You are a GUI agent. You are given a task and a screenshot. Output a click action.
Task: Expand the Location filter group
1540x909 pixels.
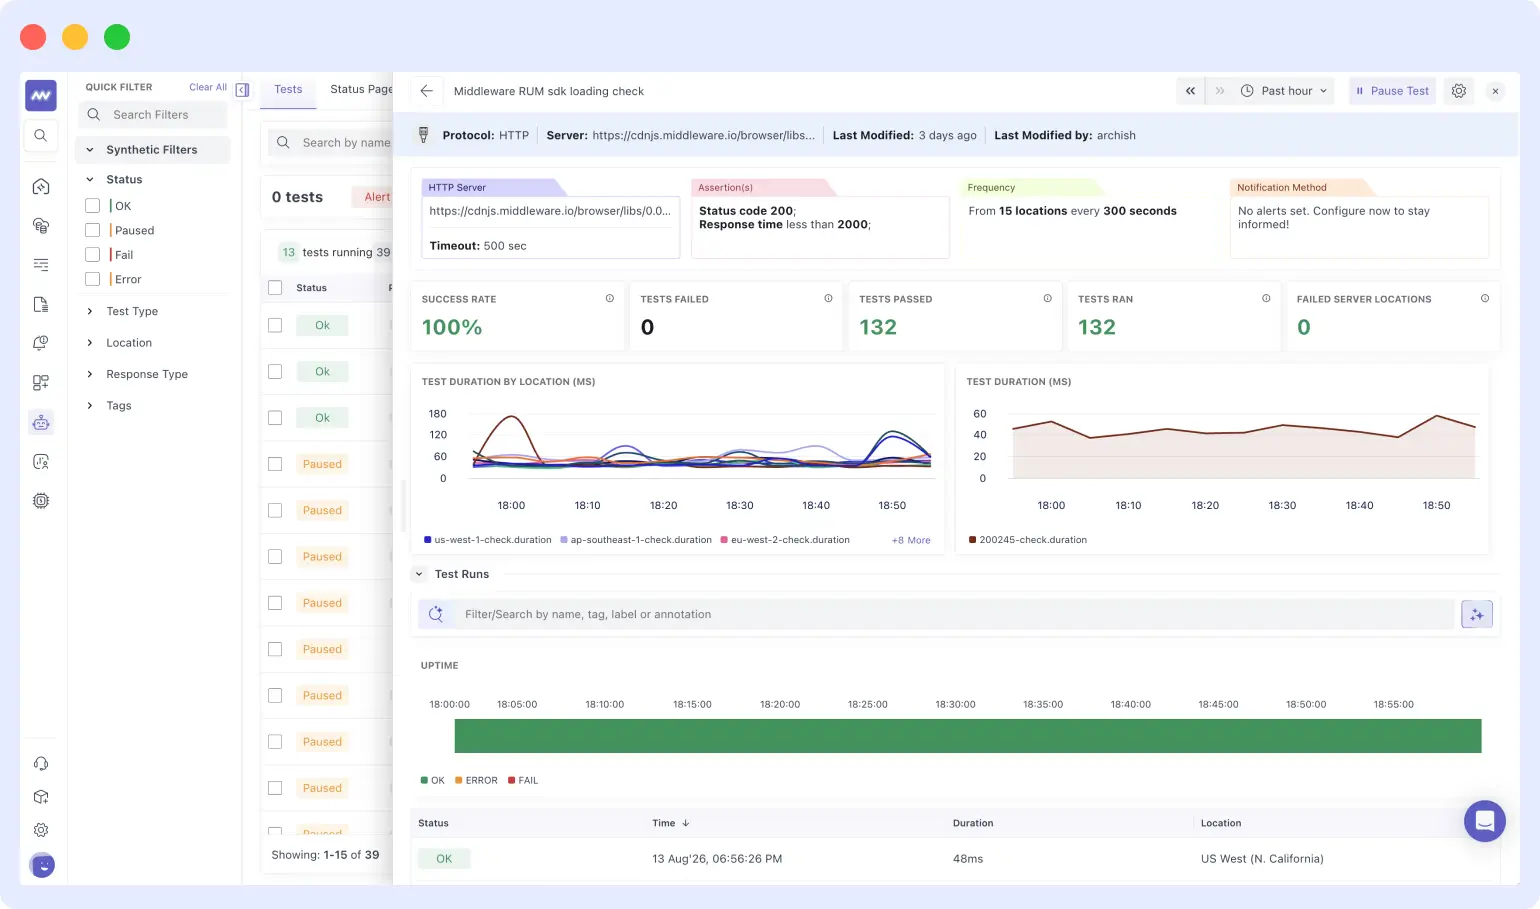point(90,343)
